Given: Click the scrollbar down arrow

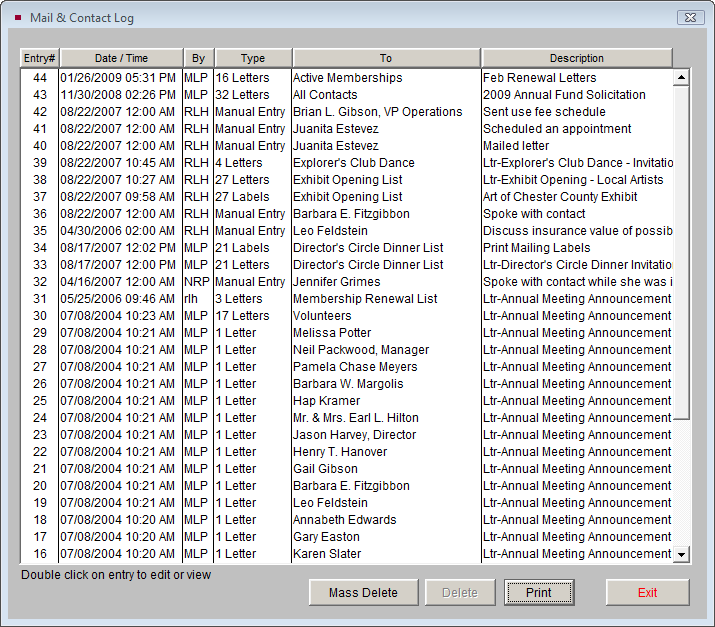Looking at the screenshot, I should coord(681,554).
